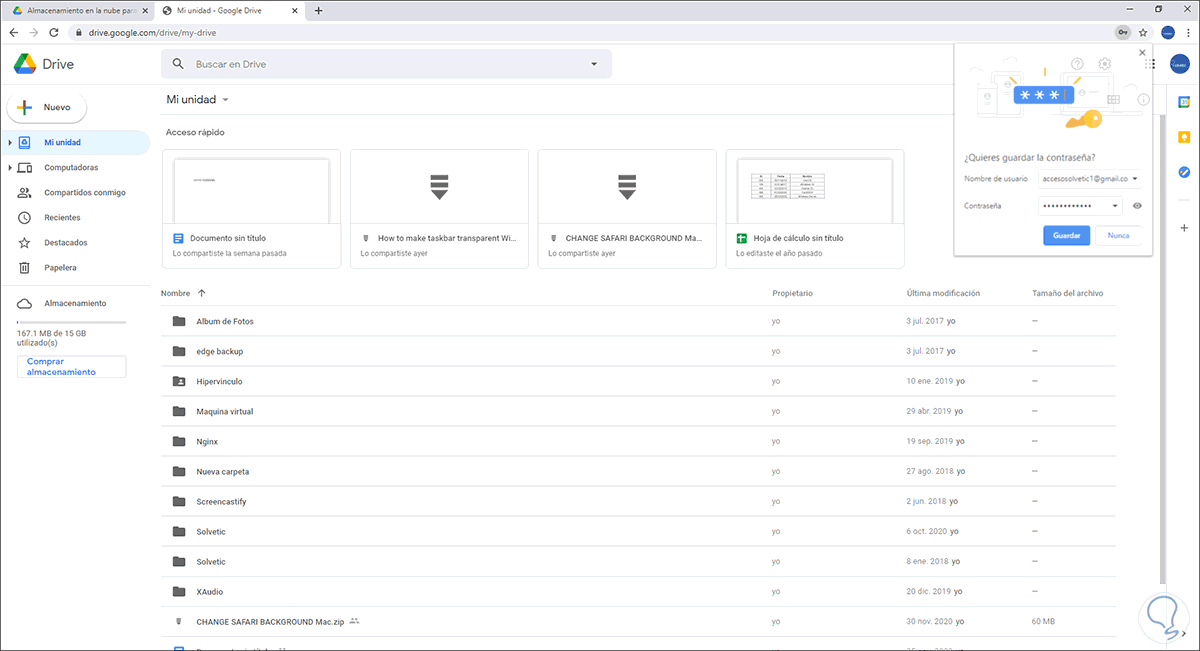Screen dimensions: 1200x651
Task: Click the storage usage progress bar
Action: [x=72, y=322]
